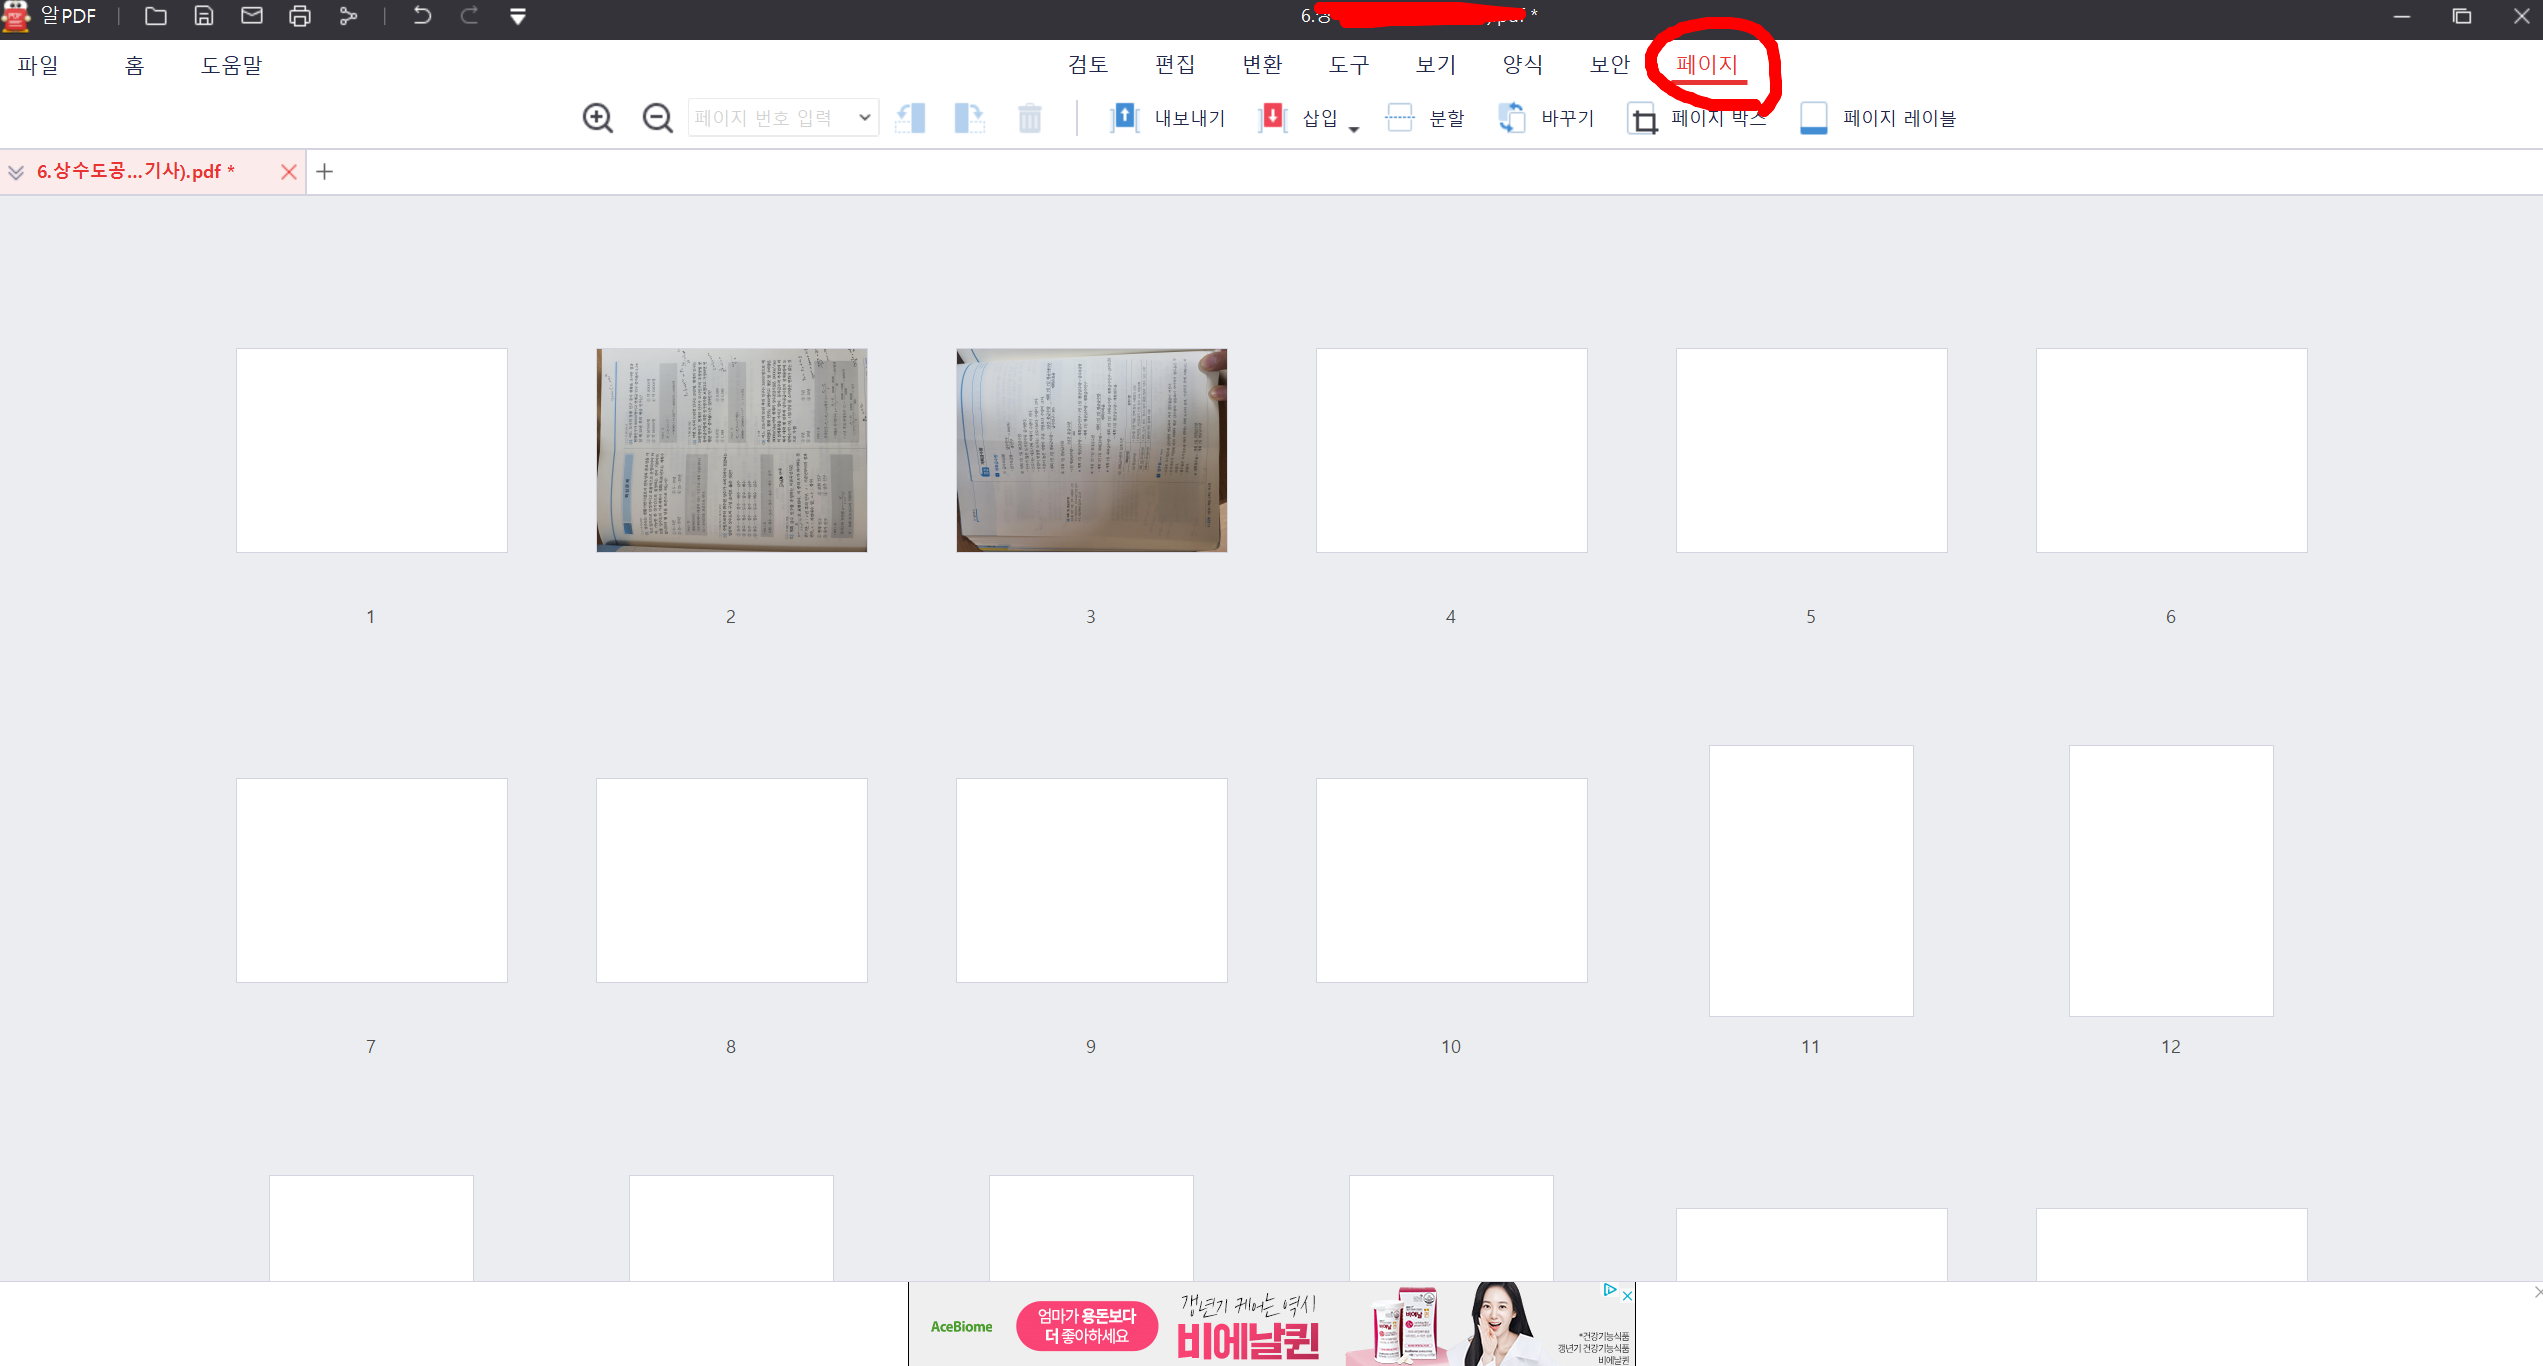Zoom out on page thumbnails
Screen dimensions: 2543x1366
tap(658, 118)
